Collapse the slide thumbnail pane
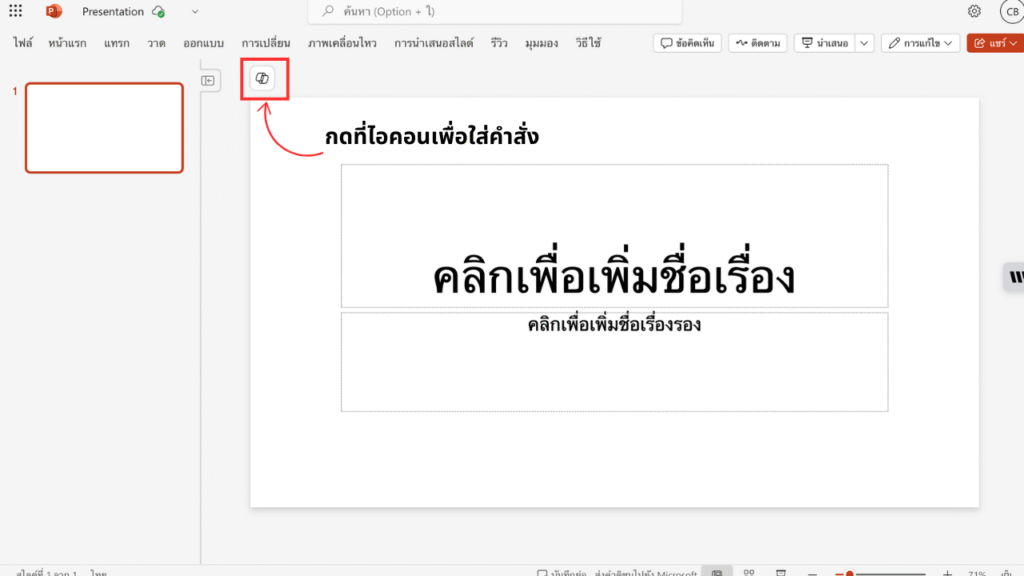 pyautogui.click(x=208, y=80)
